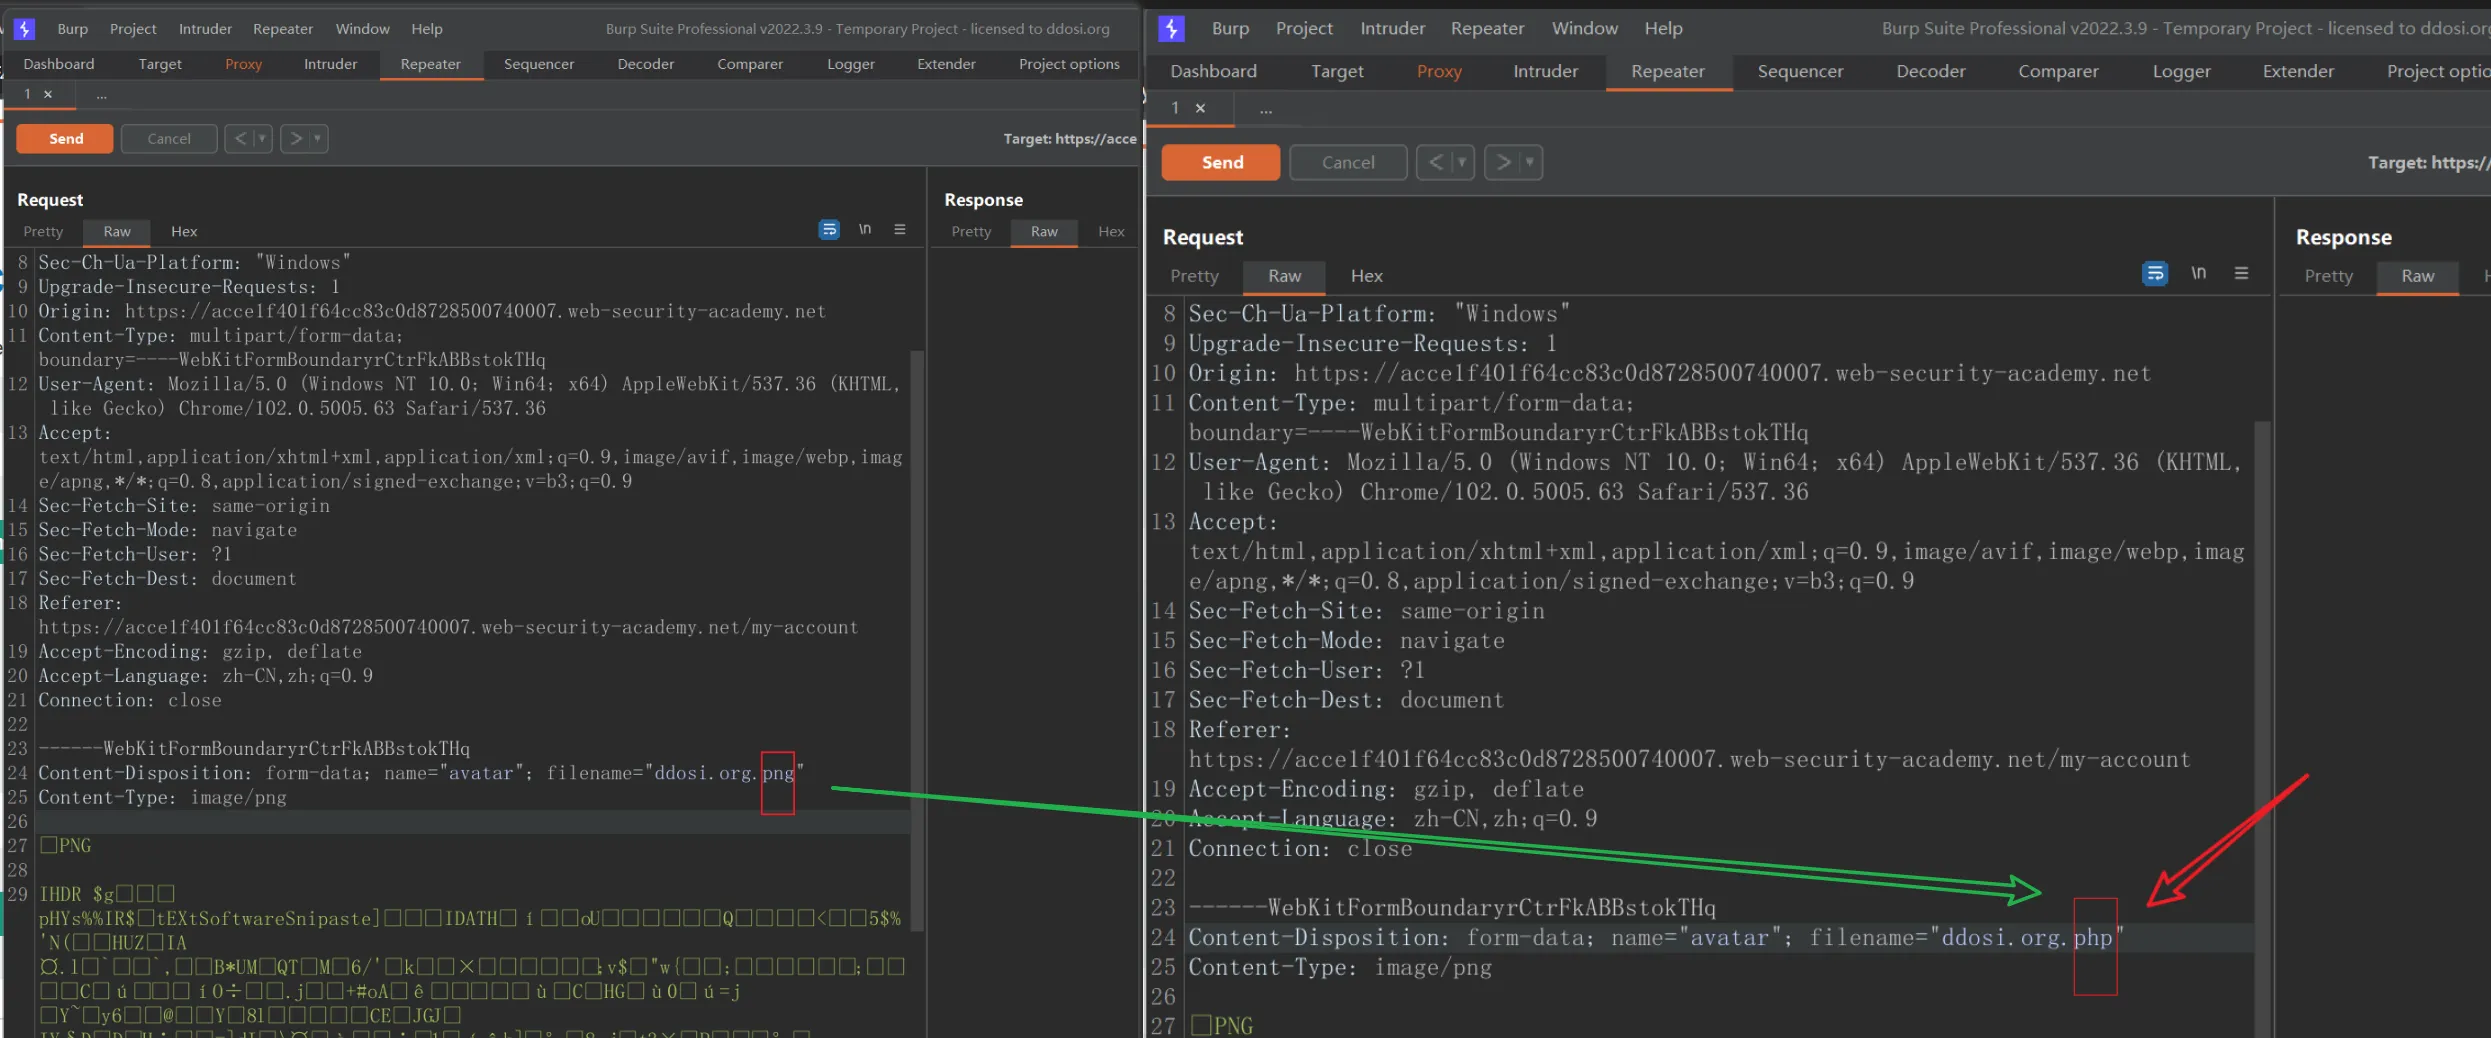Open request editor options menu in left window
2491x1038 pixels.
click(x=900, y=230)
